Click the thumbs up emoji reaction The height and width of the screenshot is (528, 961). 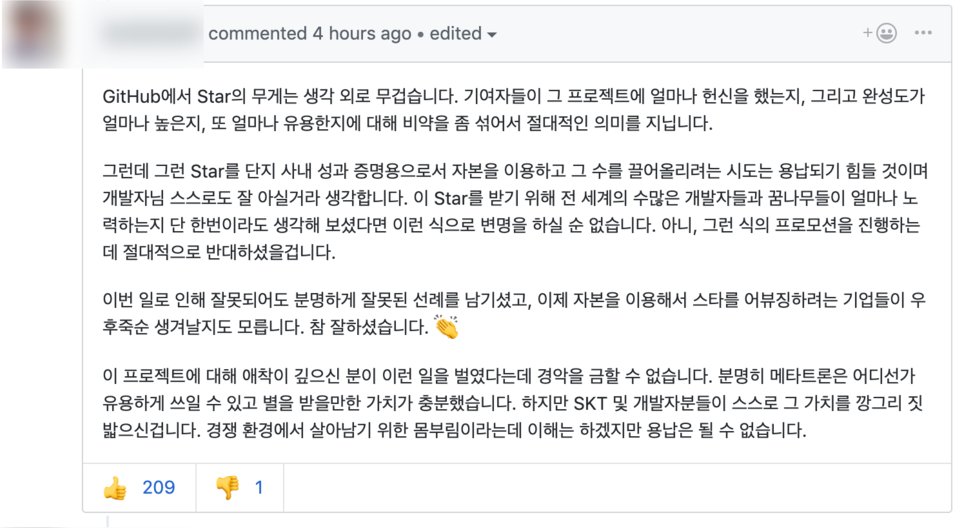tap(115, 488)
